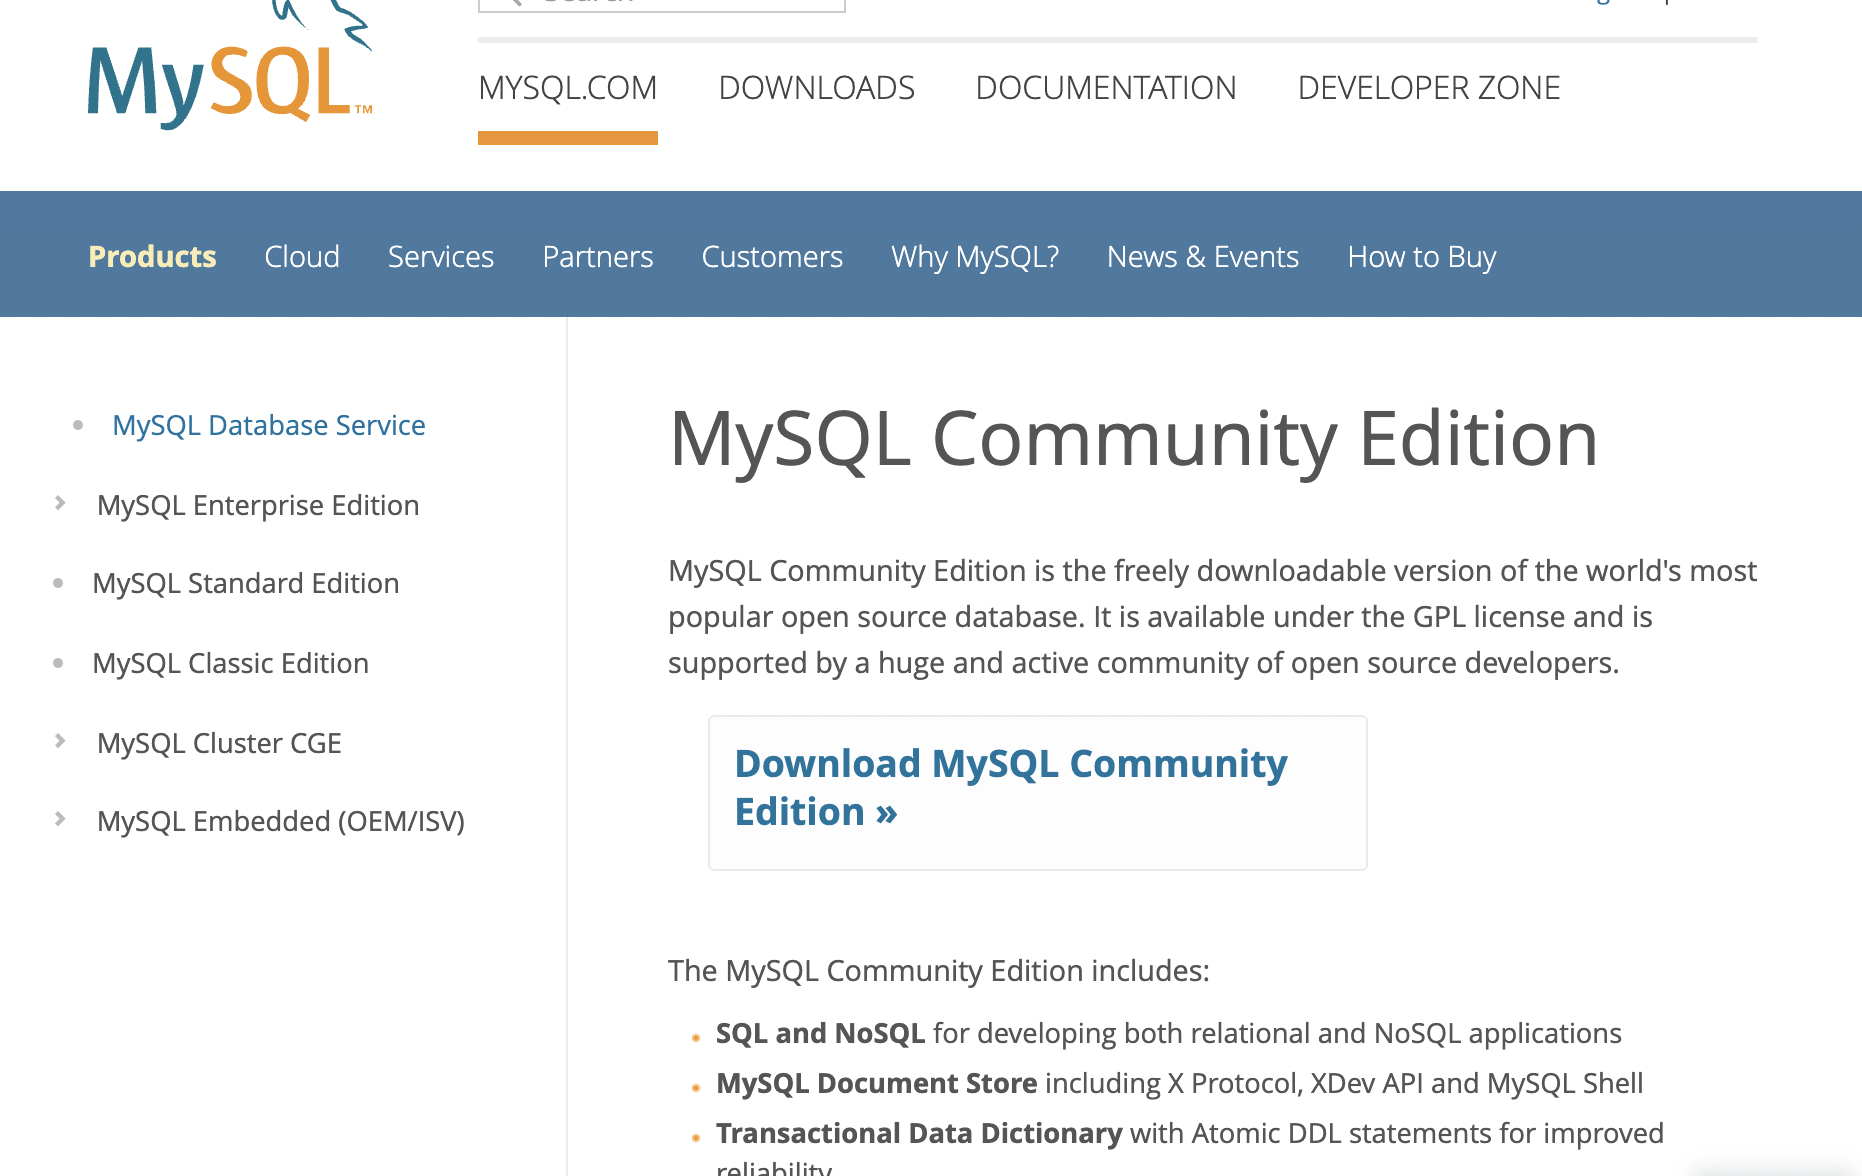Expand MySQL Enterprise Edition chevron
Image resolution: width=1862 pixels, height=1176 pixels.
pos(60,503)
